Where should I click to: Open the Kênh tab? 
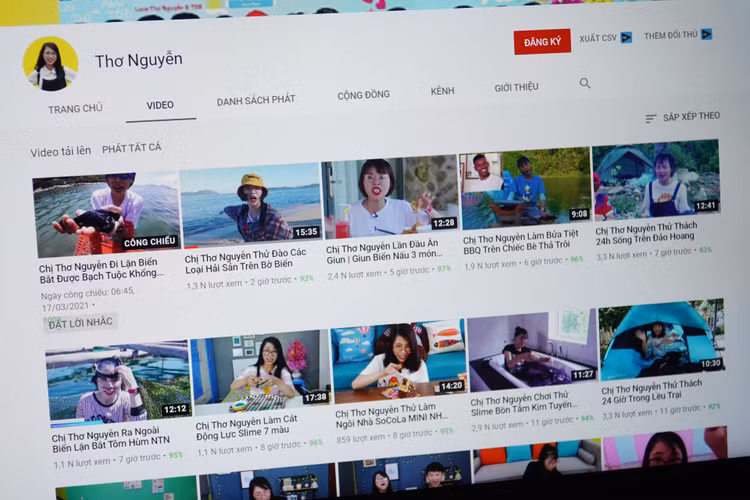click(442, 91)
